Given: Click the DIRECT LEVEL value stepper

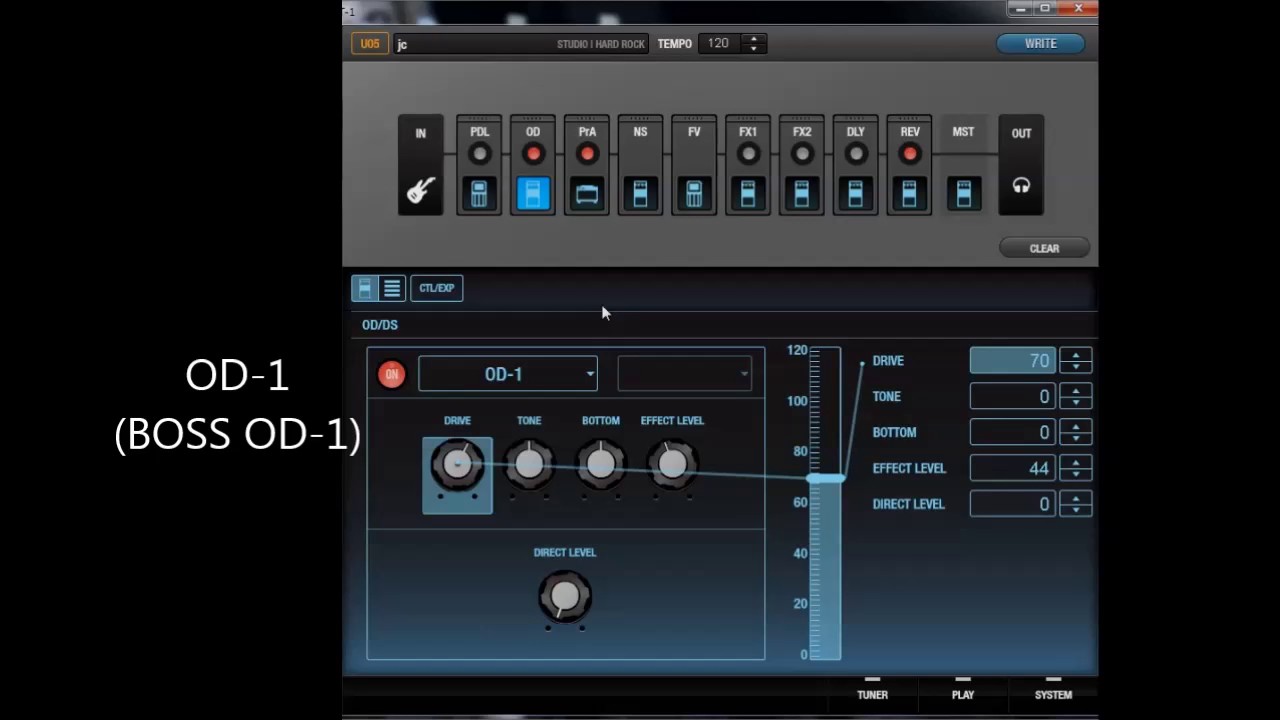Looking at the screenshot, I should [x=1076, y=504].
